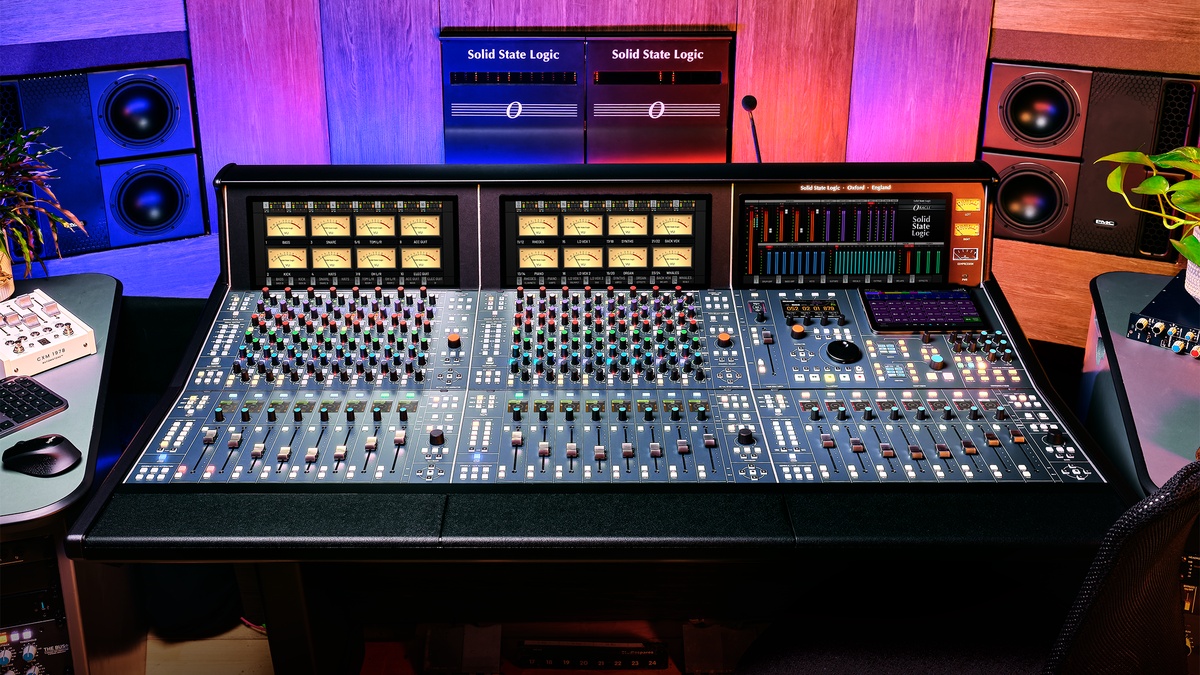Click the KICK VU meter
Image resolution: width=1200 pixels, height=675 pixels.
point(285,258)
